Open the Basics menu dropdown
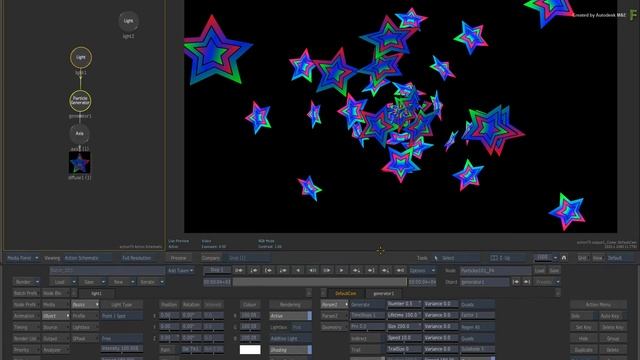This screenshot has width=640, height=360. point(85,304)
